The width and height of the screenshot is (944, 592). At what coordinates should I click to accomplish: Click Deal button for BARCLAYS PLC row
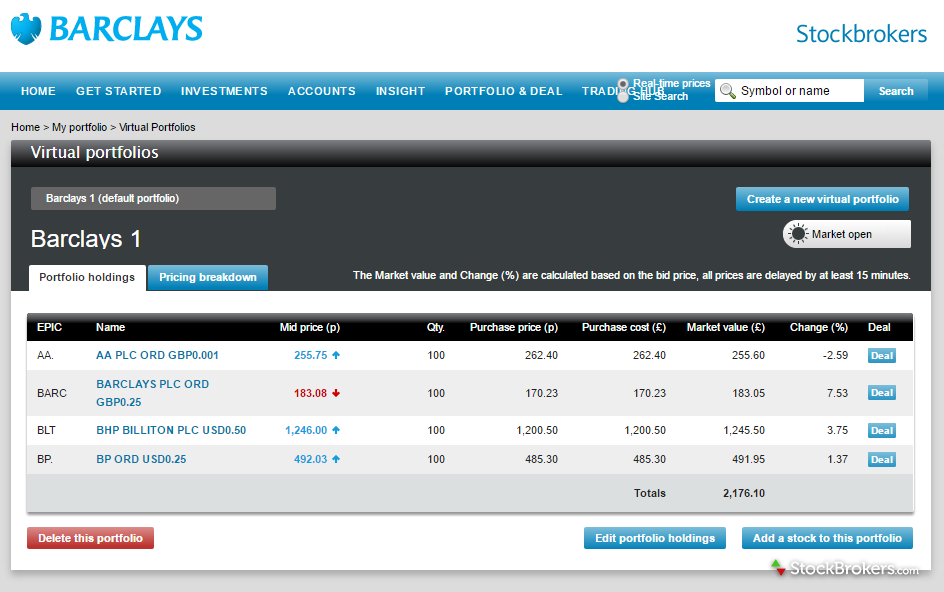point(882,393)
